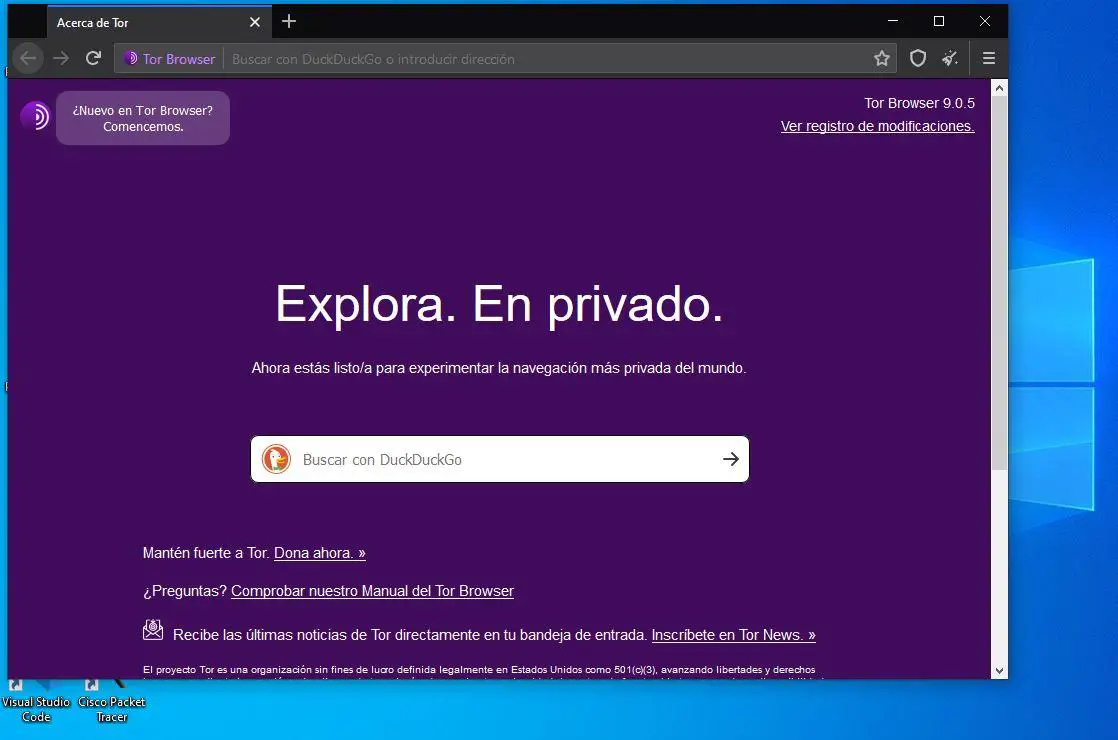Open the ¿Nuevo en Tor Browser? Comencemos bubble
The height and width of the screenshot is (740, 1118).
pyautogui.click(x=143, y=118)
